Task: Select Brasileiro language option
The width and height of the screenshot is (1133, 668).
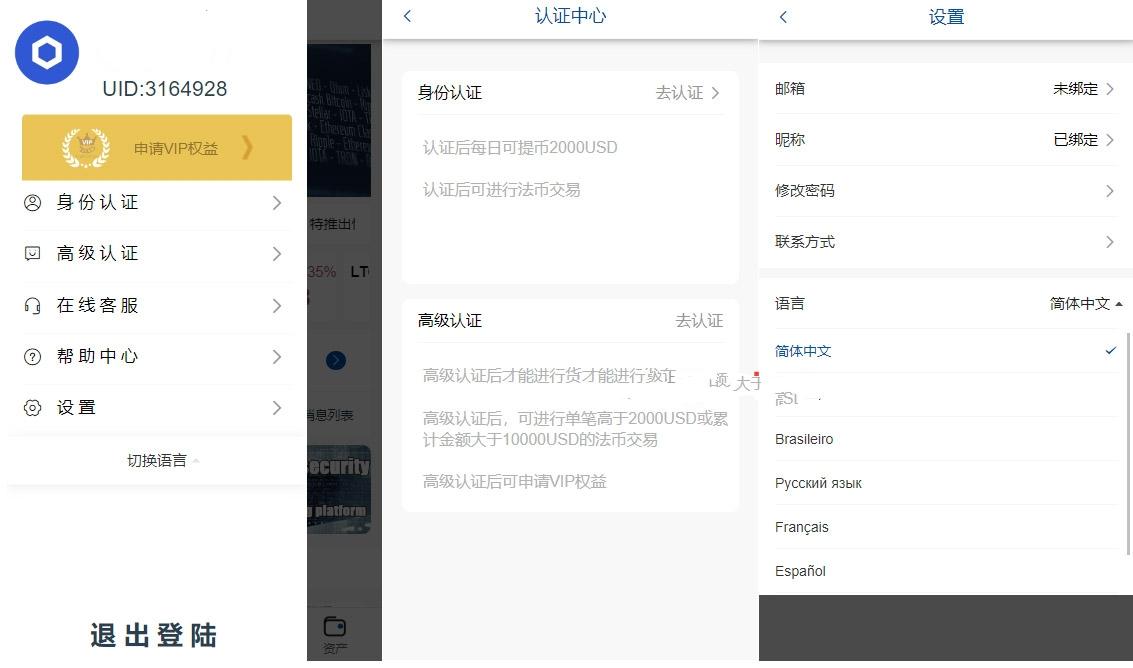Action: pyautogui.click(x=947, y=440)
